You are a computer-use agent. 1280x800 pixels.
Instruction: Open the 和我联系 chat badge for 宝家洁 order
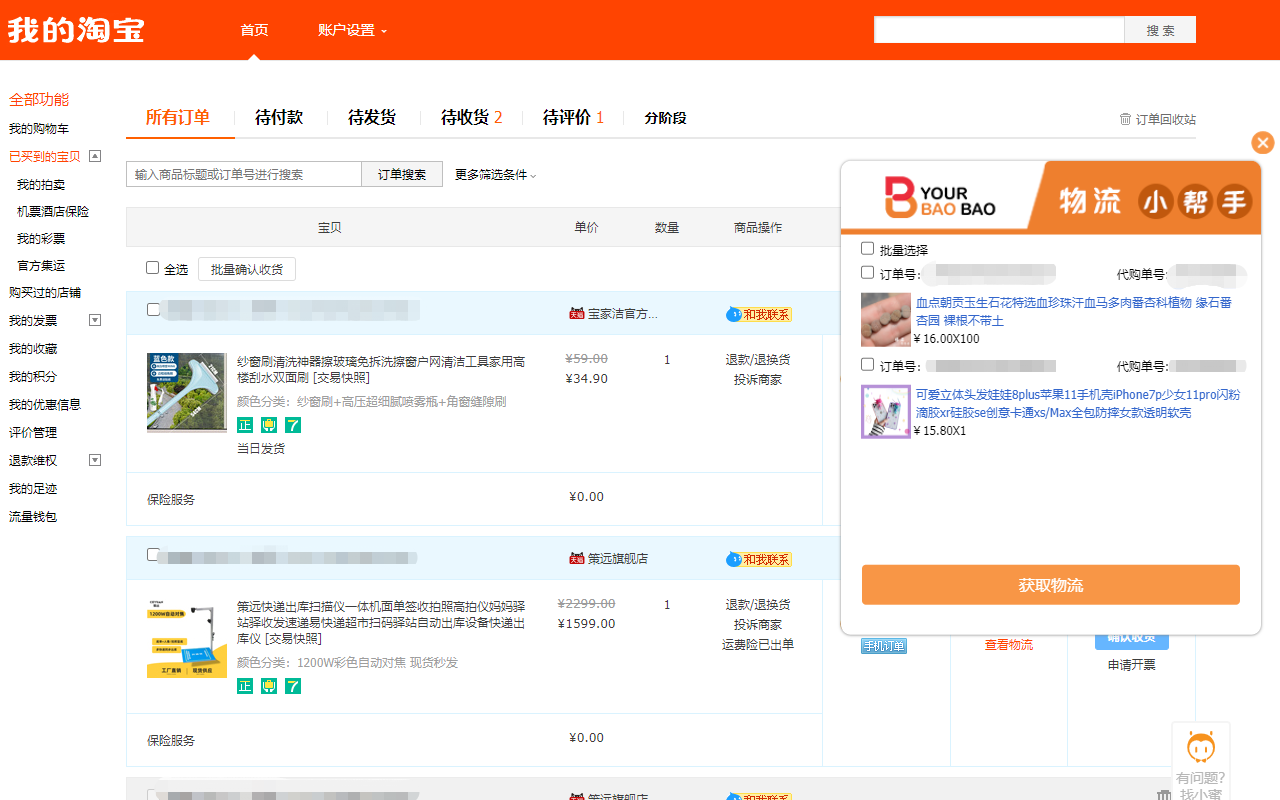tap(759, 314)
